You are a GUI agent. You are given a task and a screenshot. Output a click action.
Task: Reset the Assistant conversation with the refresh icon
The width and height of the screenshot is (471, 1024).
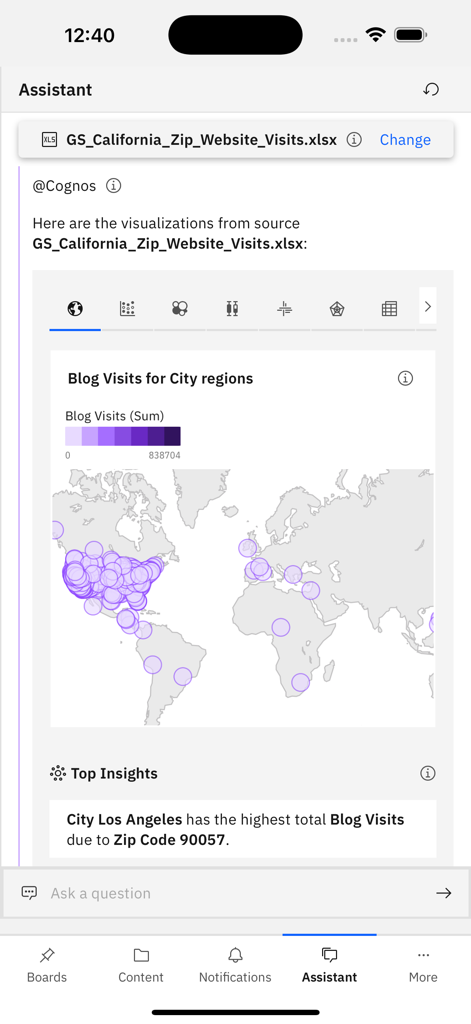tap(430, 89)
